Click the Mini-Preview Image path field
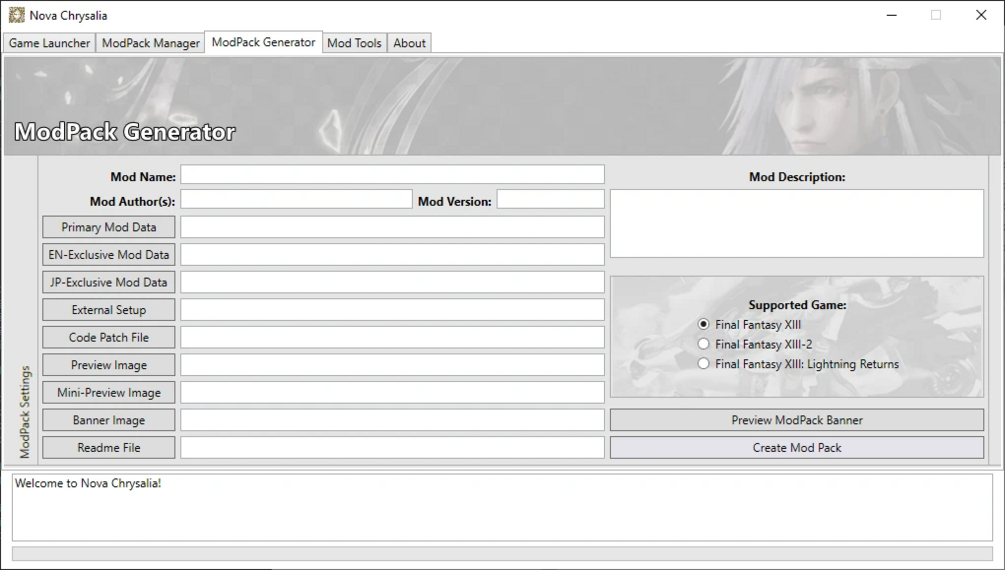The width and height of the screenshot is (1005, 570). tap(392, 392)
